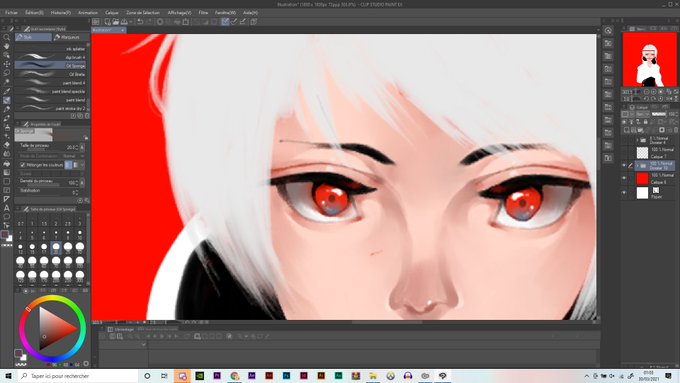
Task: Collapse the timeline track chevron
Action: coord(144,345)
